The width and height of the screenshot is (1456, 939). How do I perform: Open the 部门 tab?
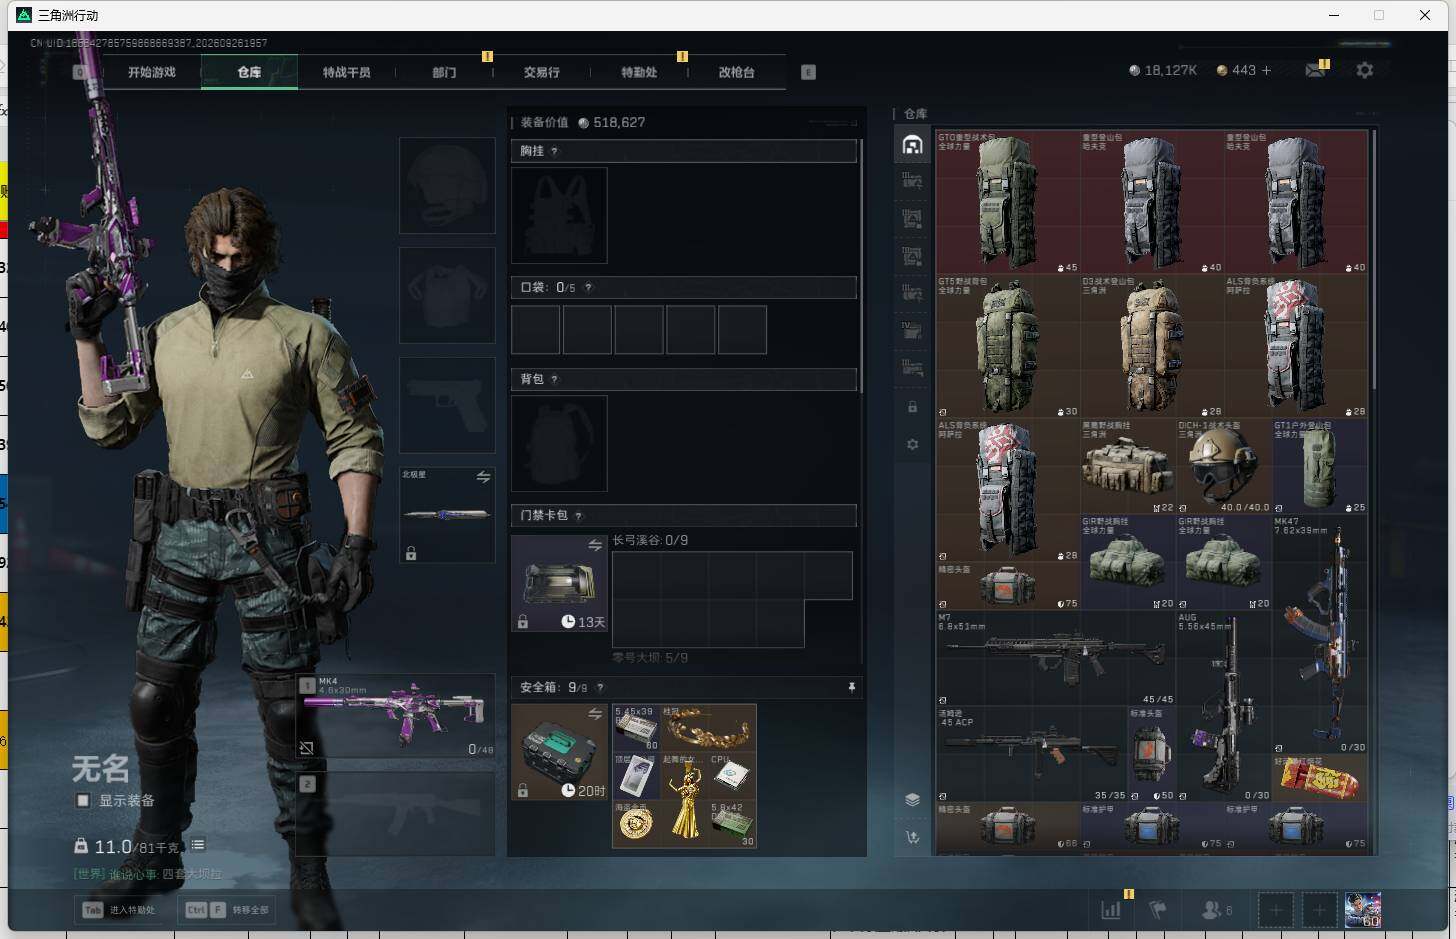444,72
